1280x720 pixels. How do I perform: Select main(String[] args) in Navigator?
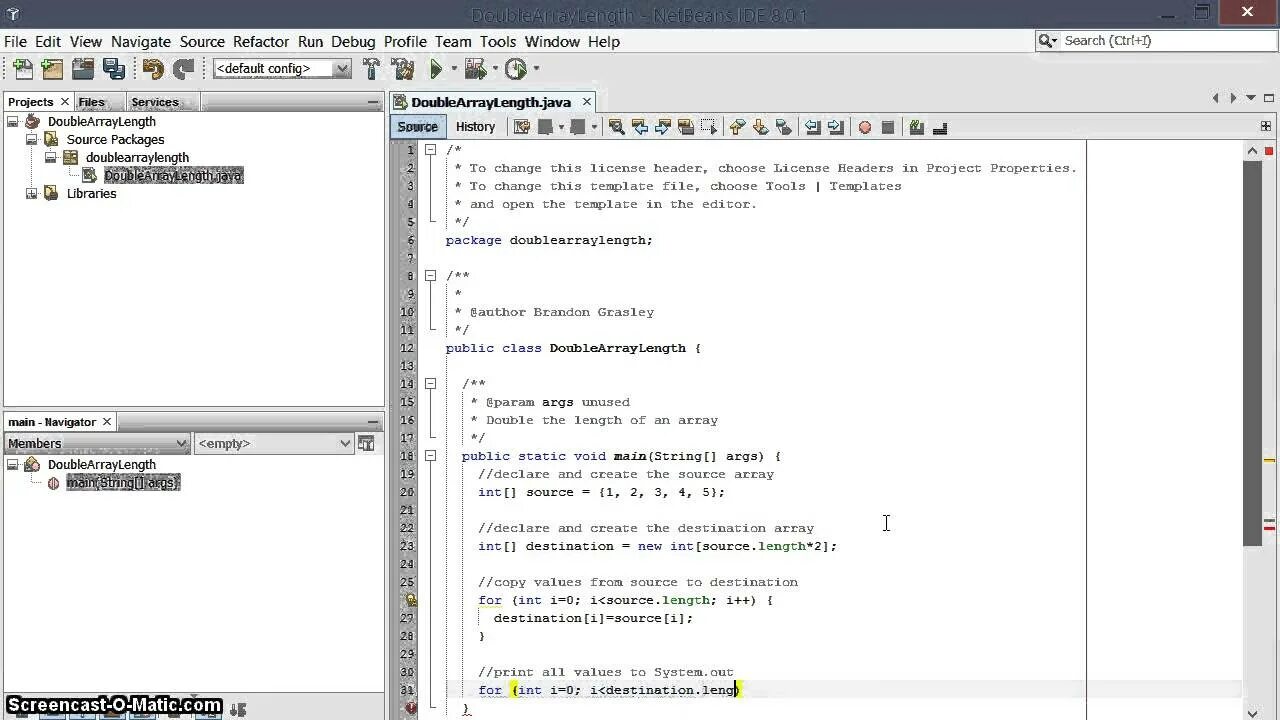click(123, 483)
